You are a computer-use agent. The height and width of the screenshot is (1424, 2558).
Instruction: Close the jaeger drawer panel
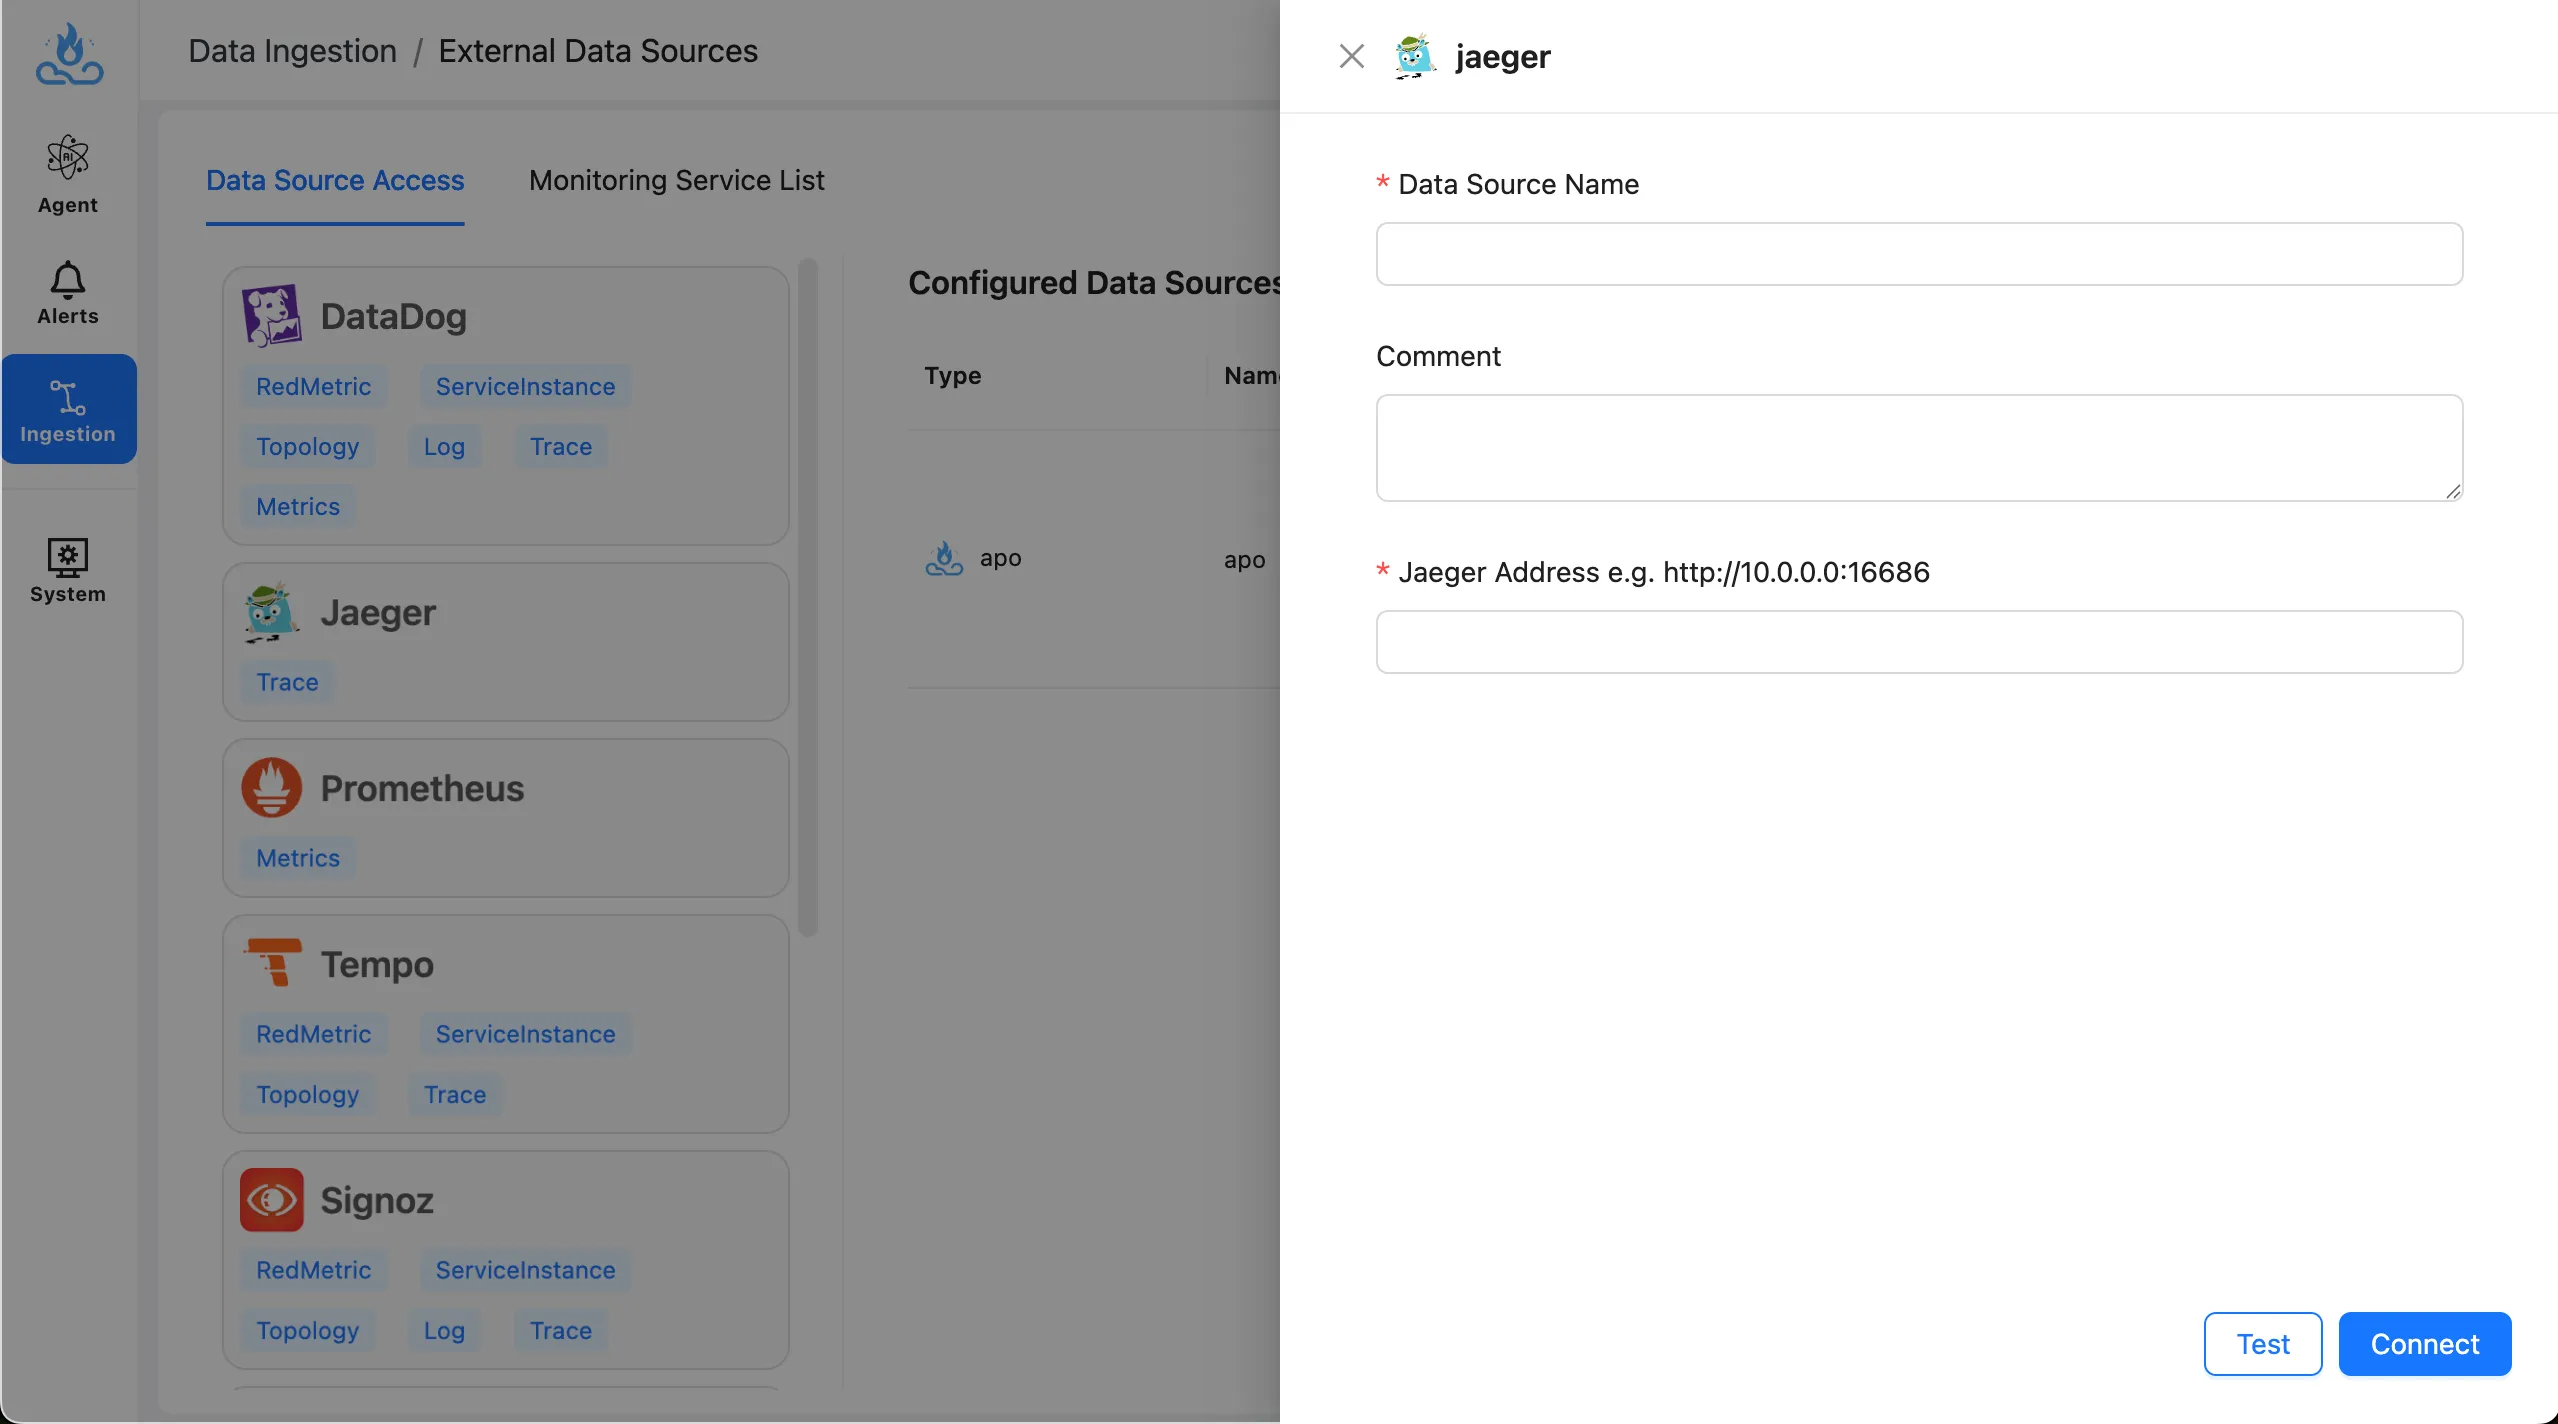tap(1351, 56)
